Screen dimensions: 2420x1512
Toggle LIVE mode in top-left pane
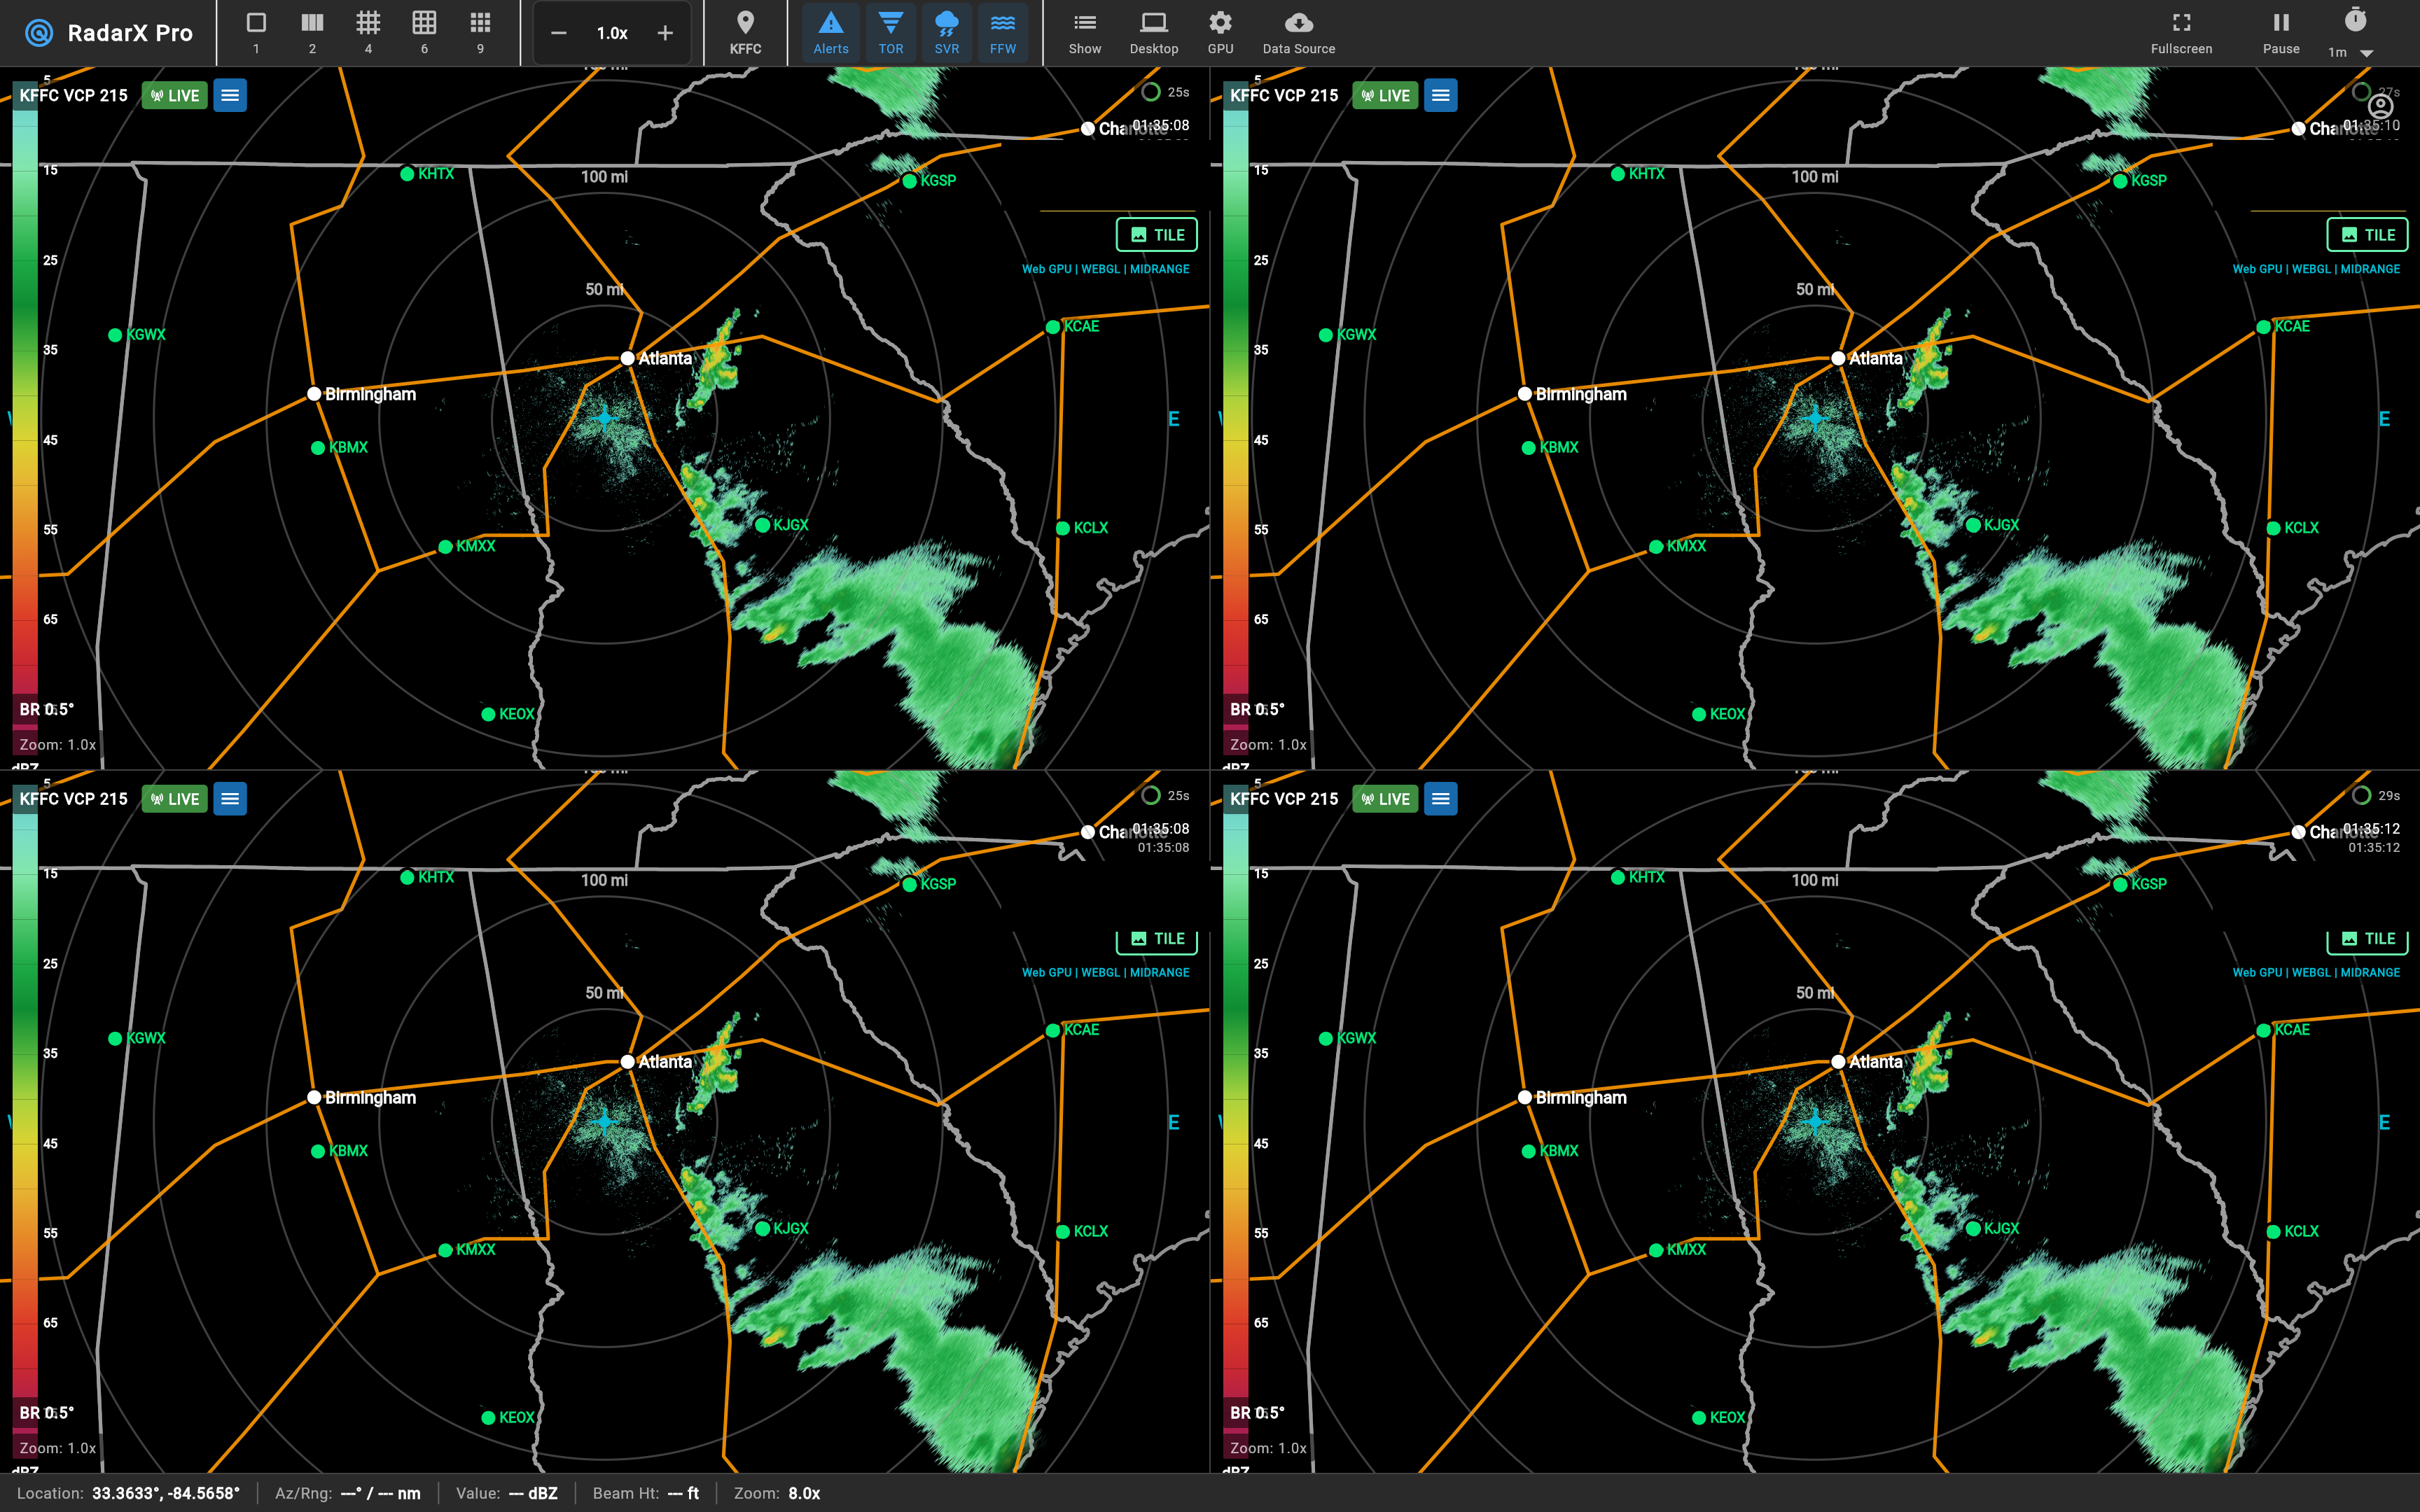(175, 95)
